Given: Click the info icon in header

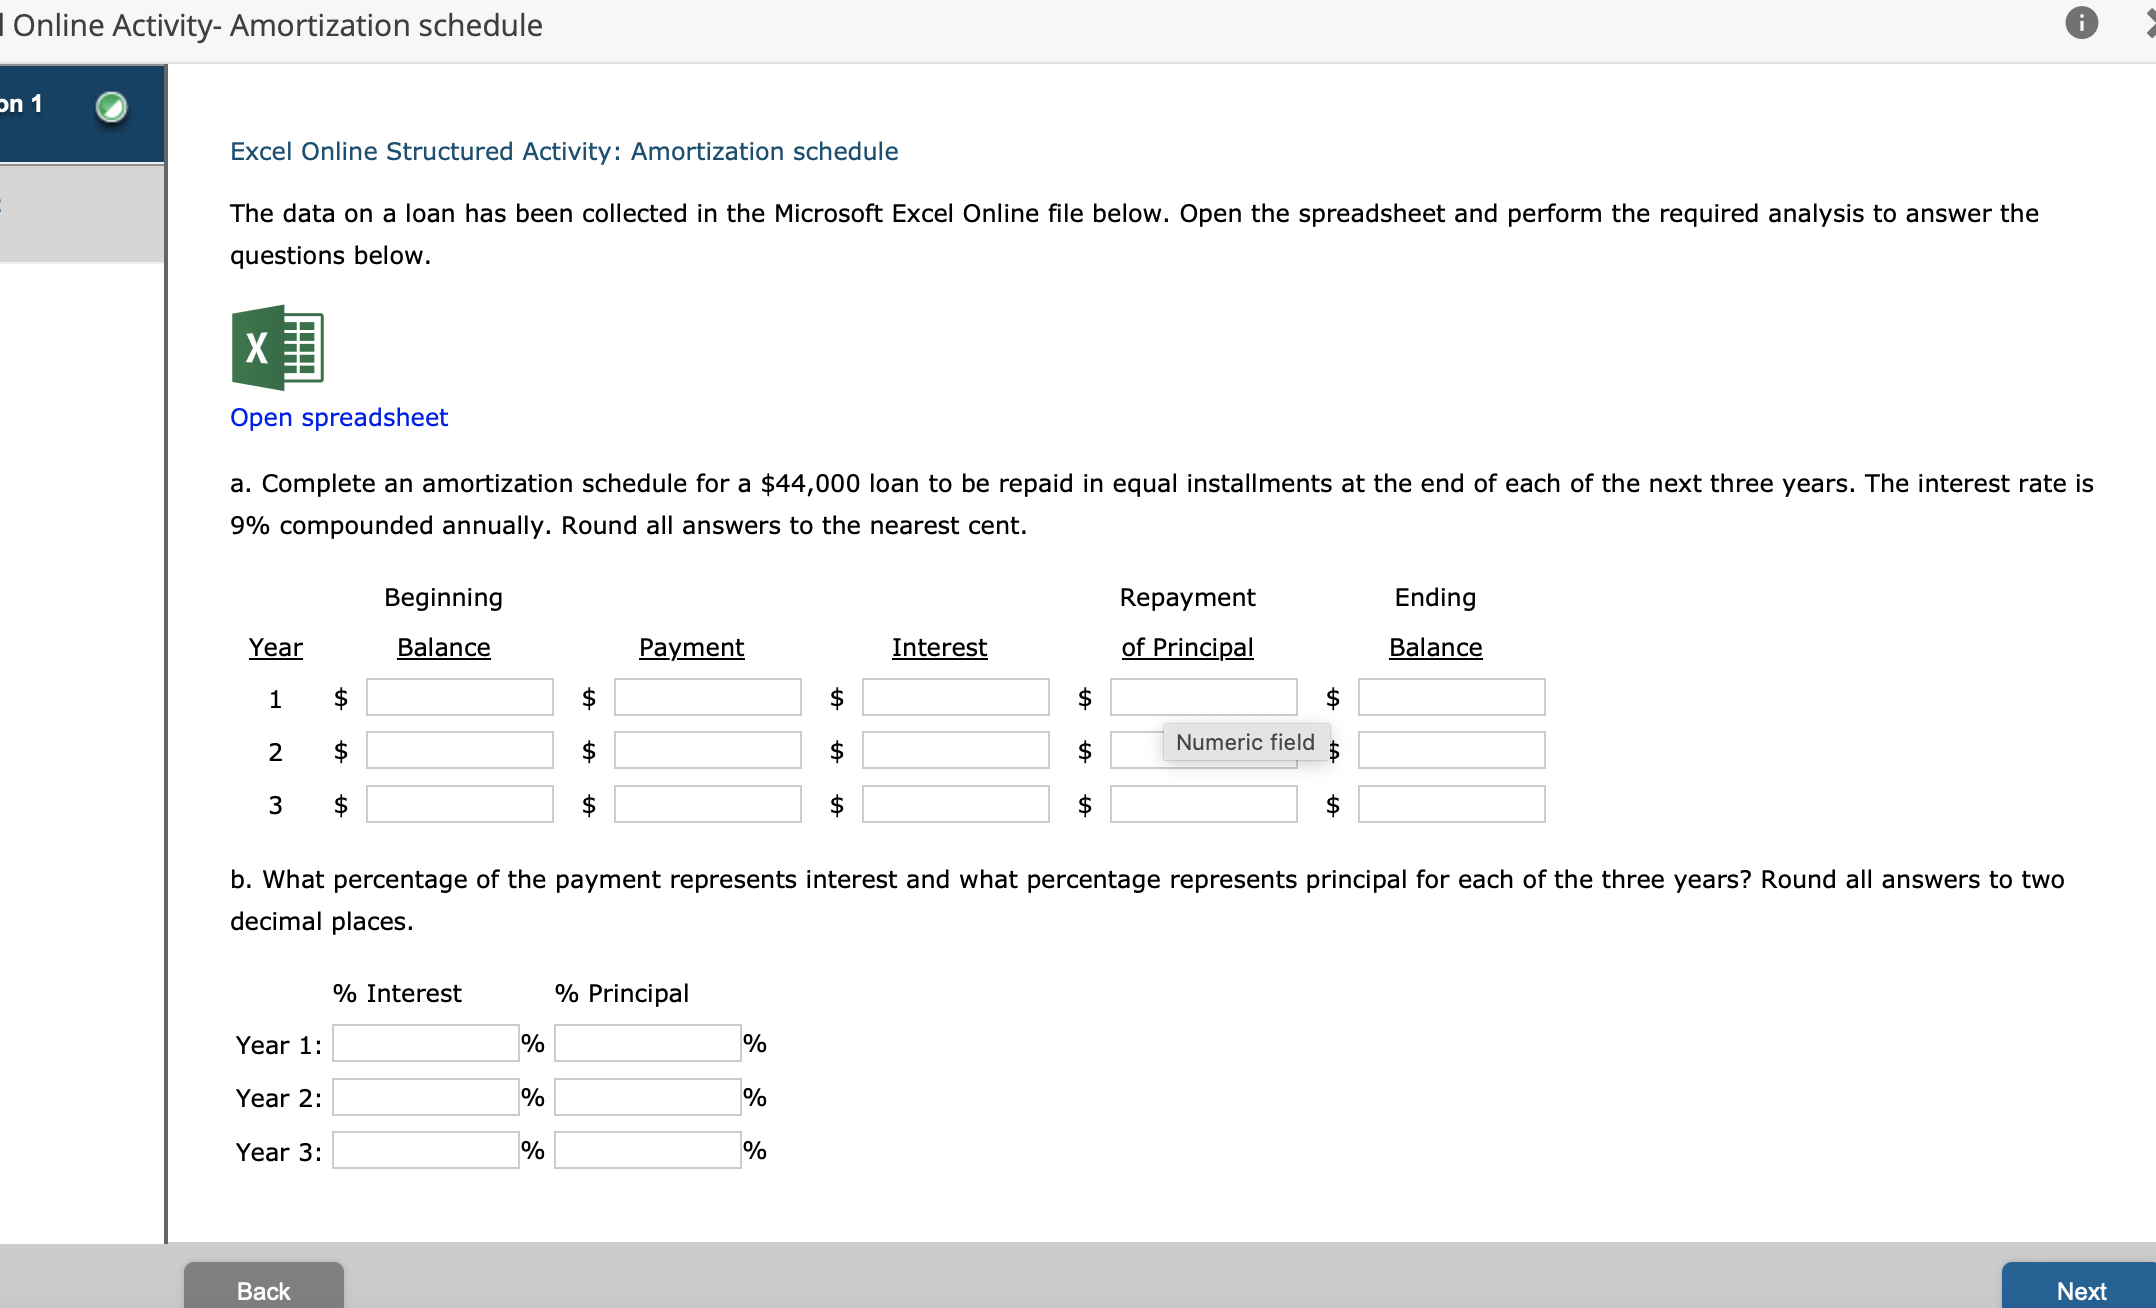Looking at the screenshot, I should click(2081, 23).
